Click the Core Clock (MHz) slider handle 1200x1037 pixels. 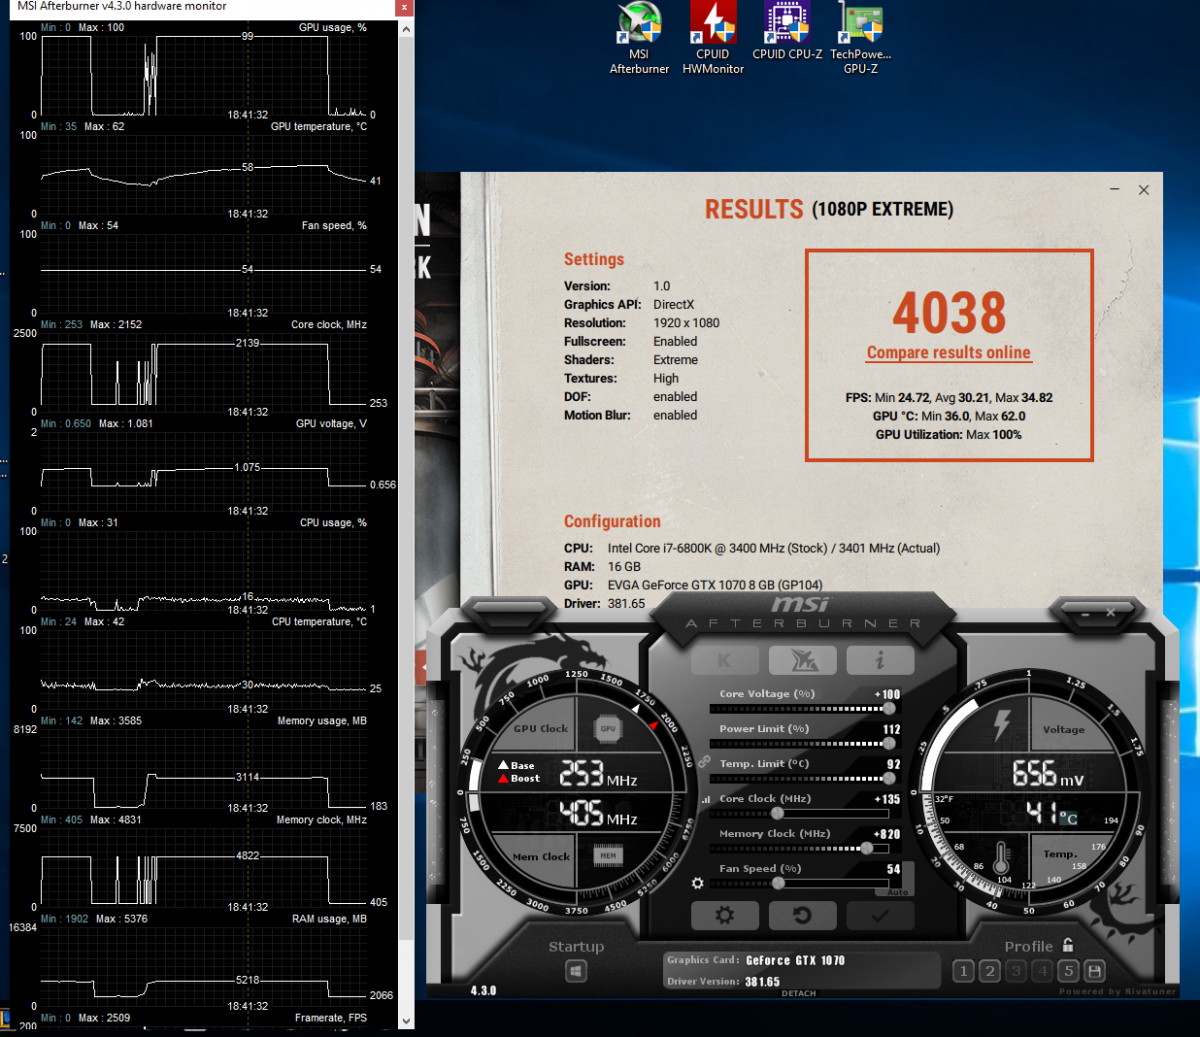pos(777,813)
